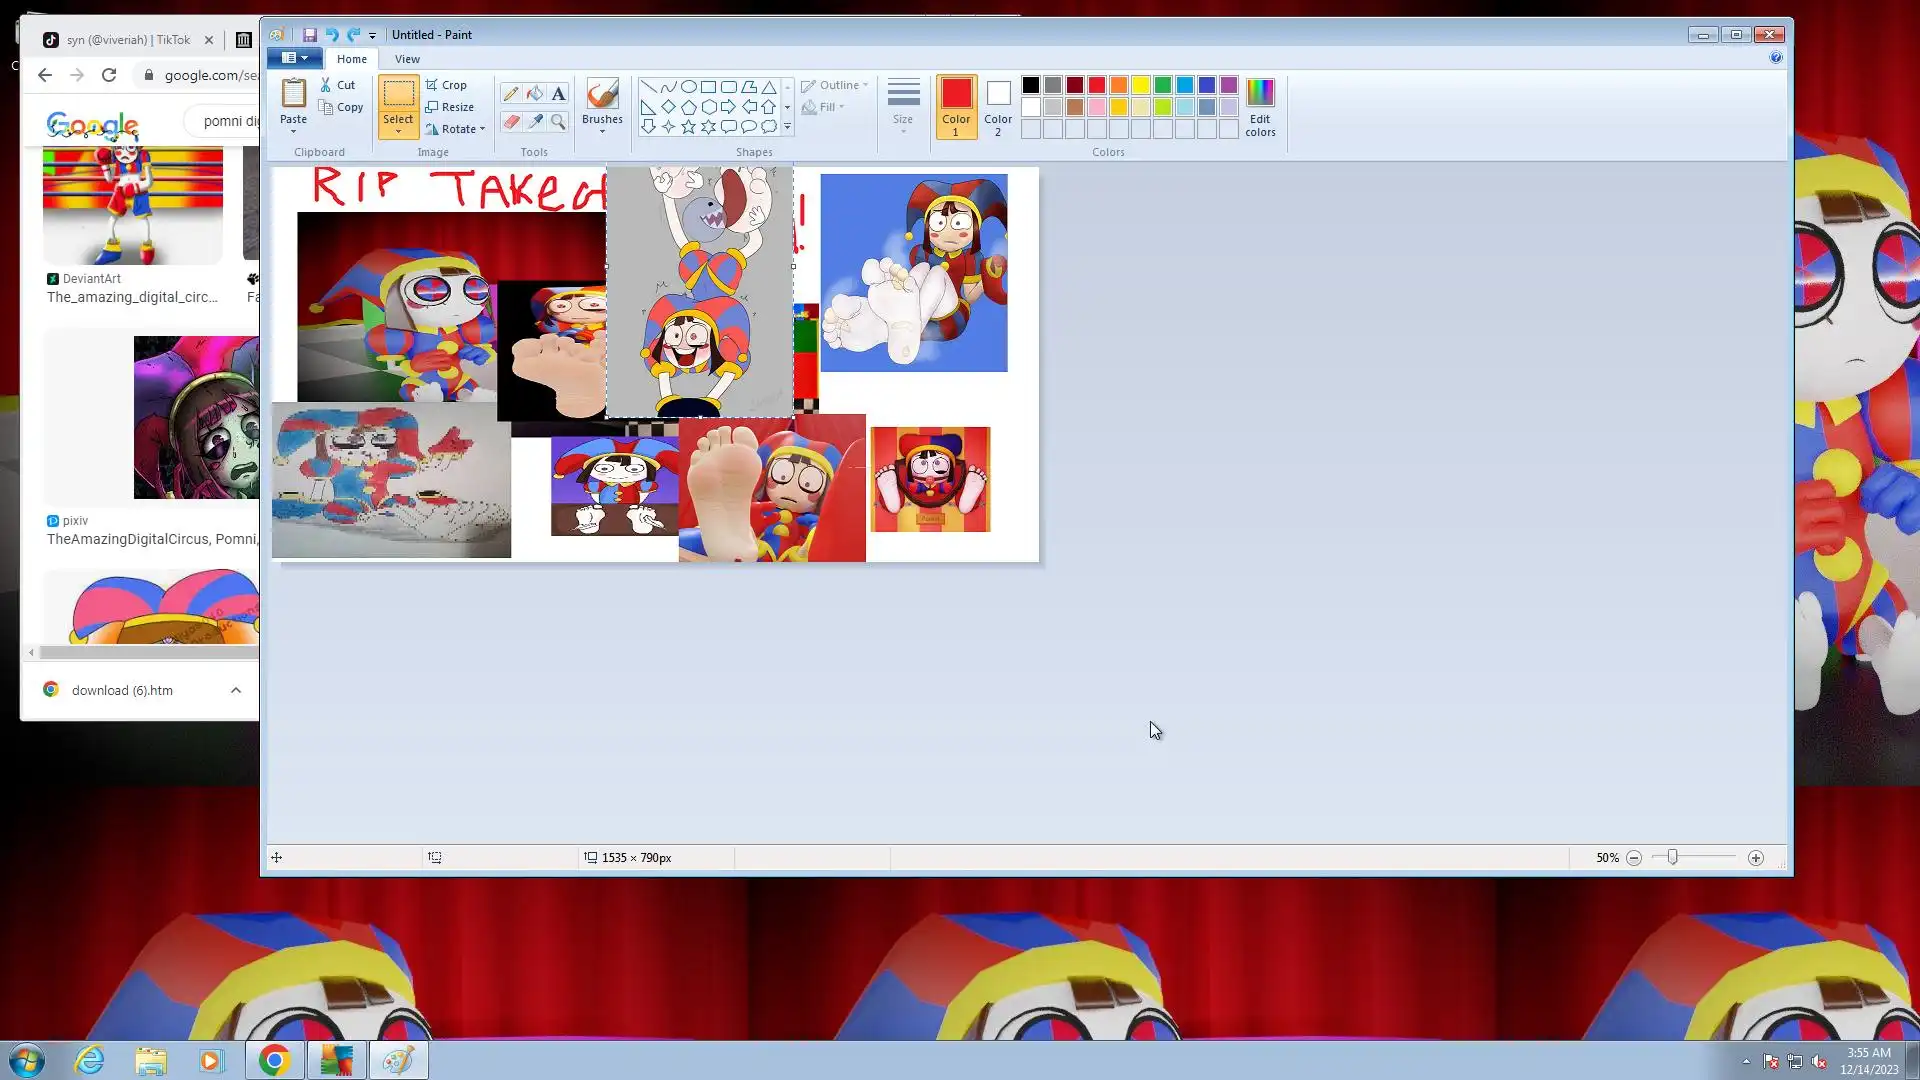Select the Pencil tool

[511, 94]
